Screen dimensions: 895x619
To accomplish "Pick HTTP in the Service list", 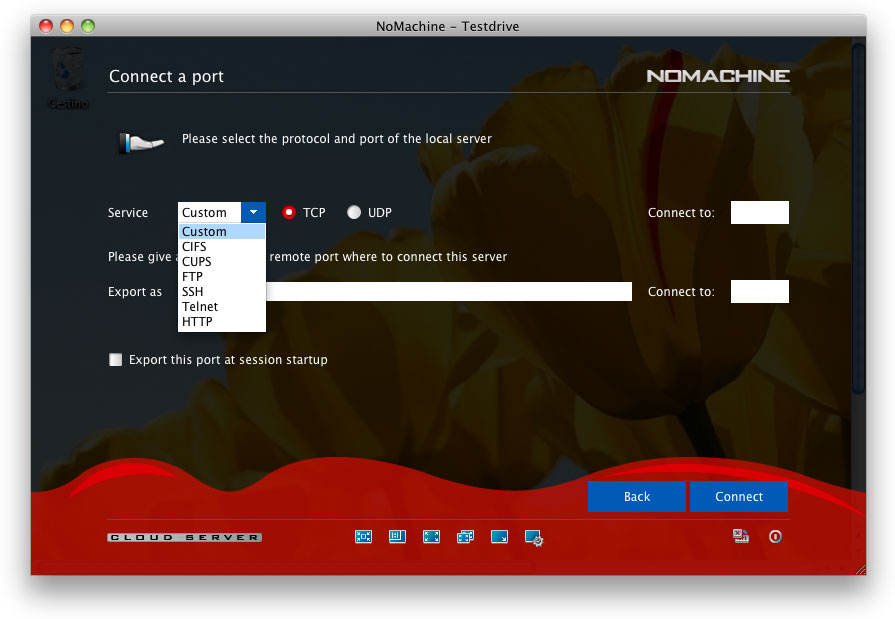I will tap(197, 322).
